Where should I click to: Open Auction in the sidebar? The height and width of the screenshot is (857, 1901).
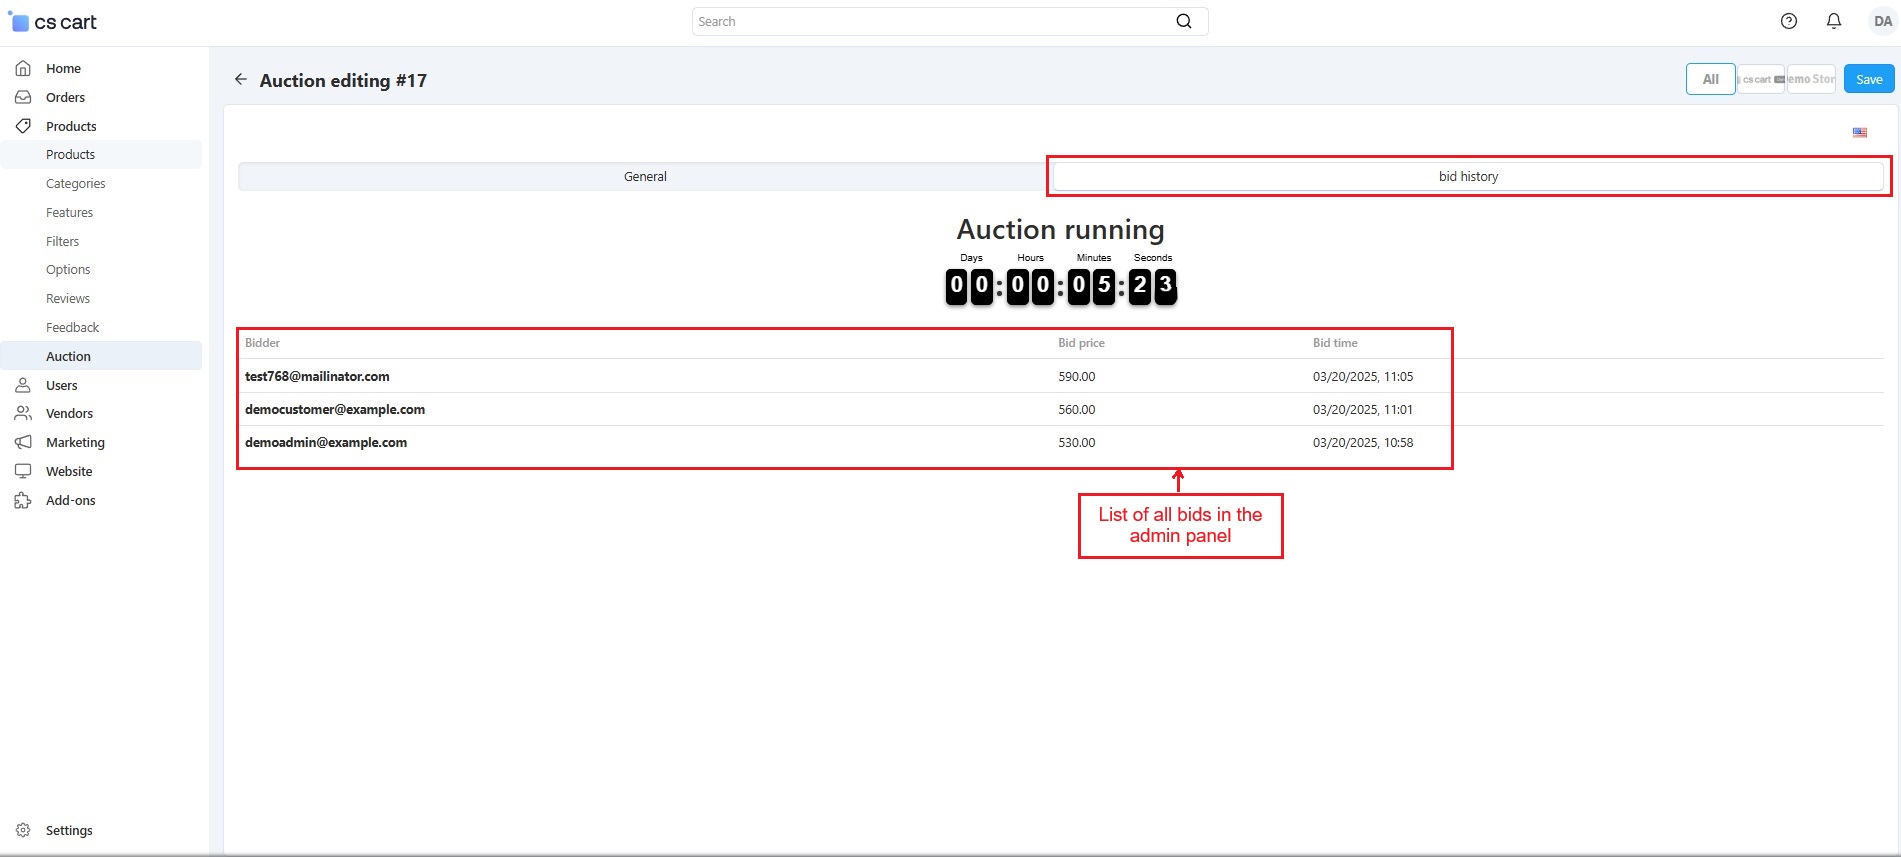coord(68,356)
